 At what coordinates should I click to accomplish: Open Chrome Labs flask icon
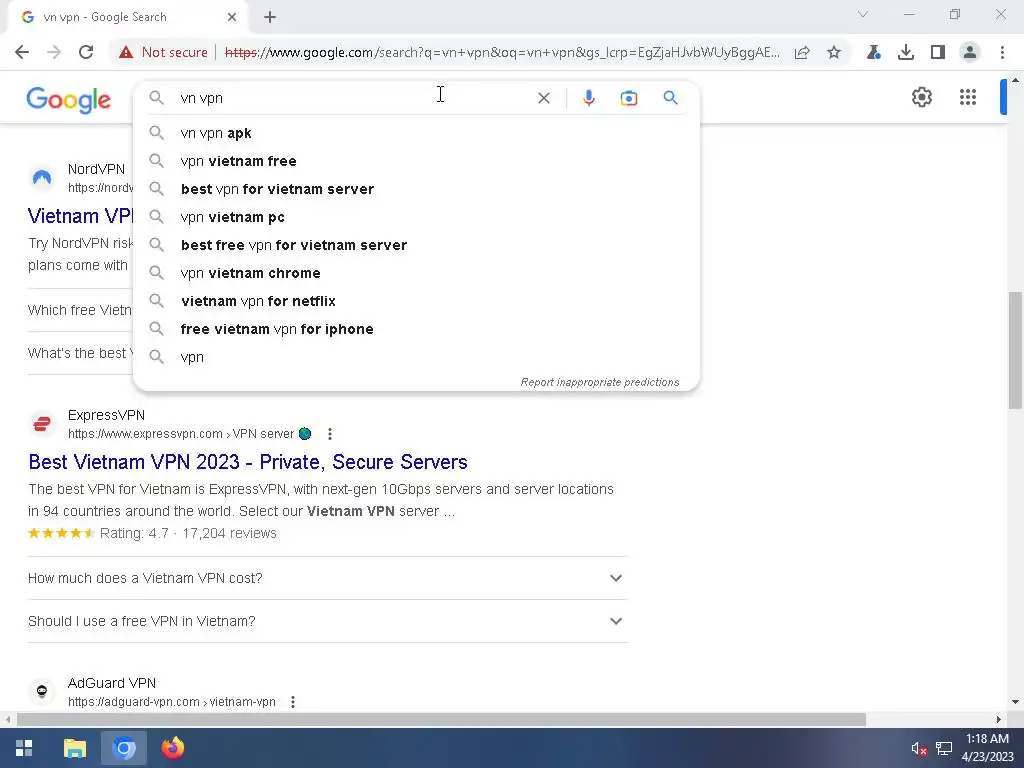[874, 52]
